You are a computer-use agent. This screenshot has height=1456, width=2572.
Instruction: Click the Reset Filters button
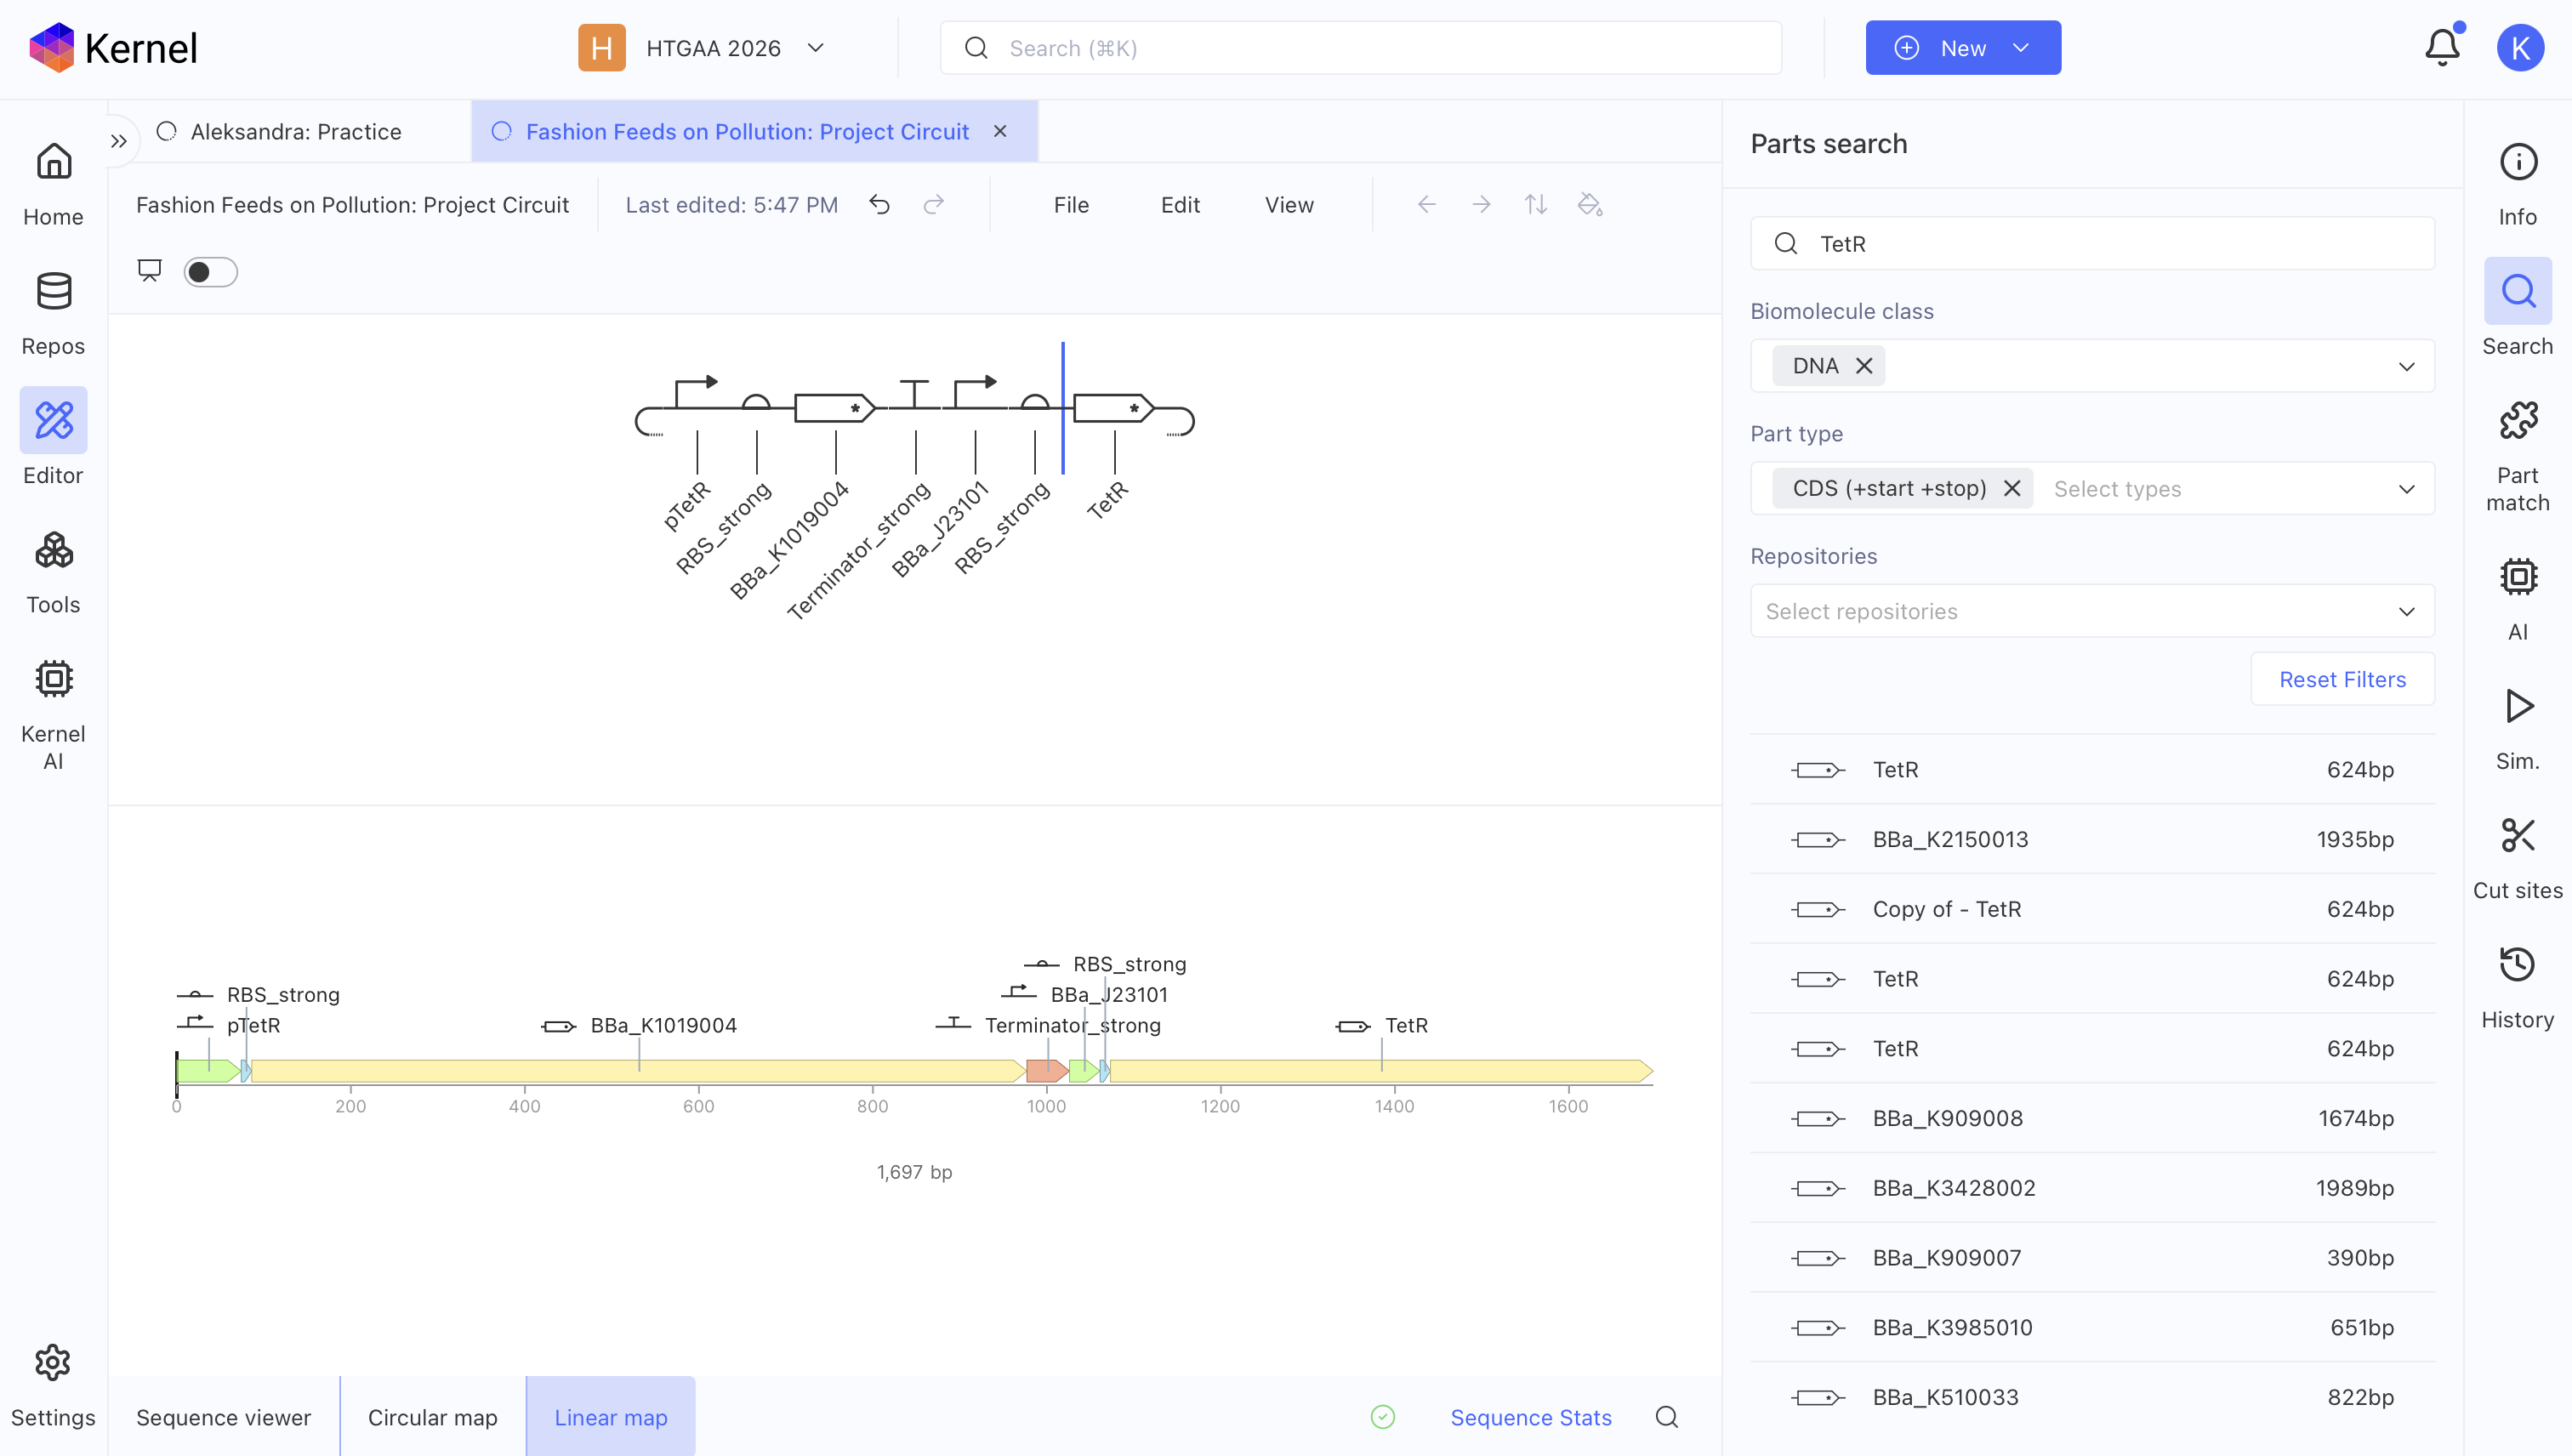pyautogui.click(x=2342, y=680)
